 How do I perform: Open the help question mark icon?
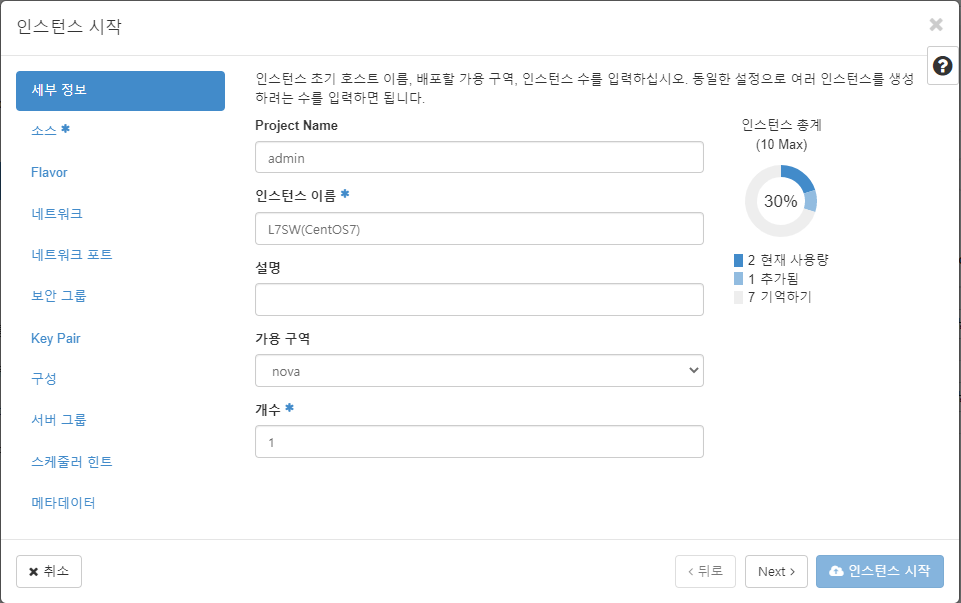942,66
